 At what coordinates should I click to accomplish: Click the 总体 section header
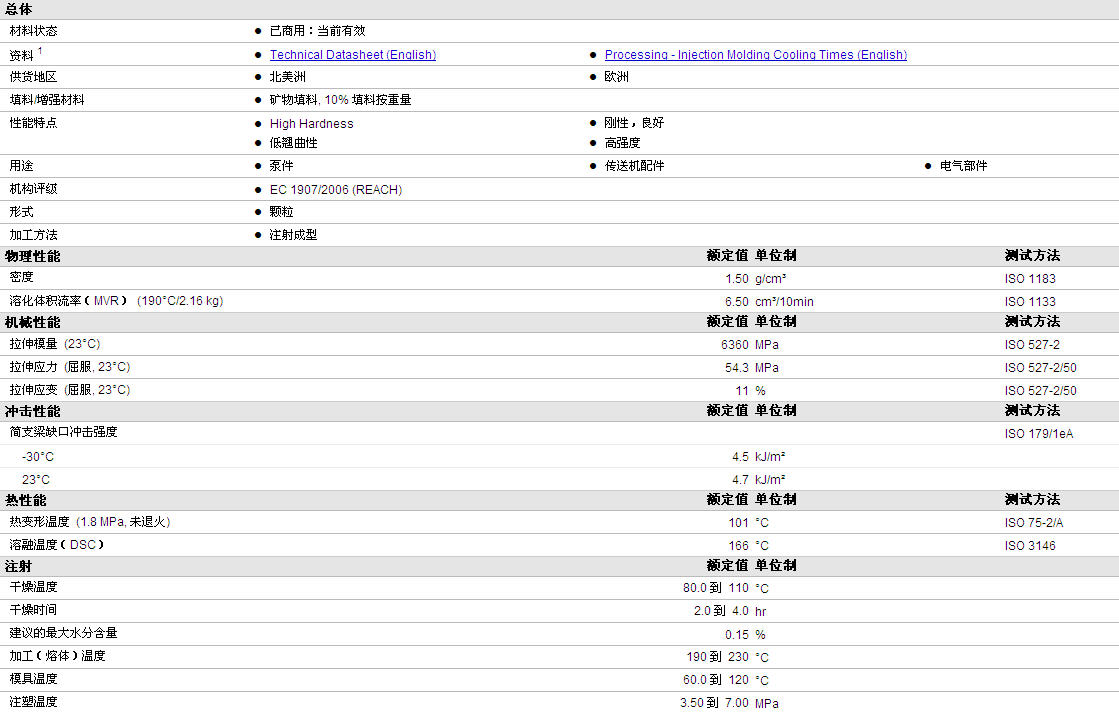[19, 9]
